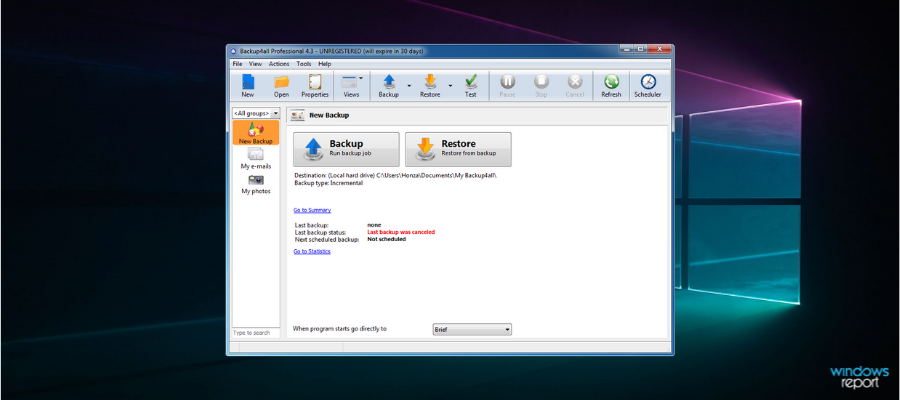Viewport: 900px width, 400px height.
Task: Click the red 'Last backup was canceled' text
Action: point(401,232)
